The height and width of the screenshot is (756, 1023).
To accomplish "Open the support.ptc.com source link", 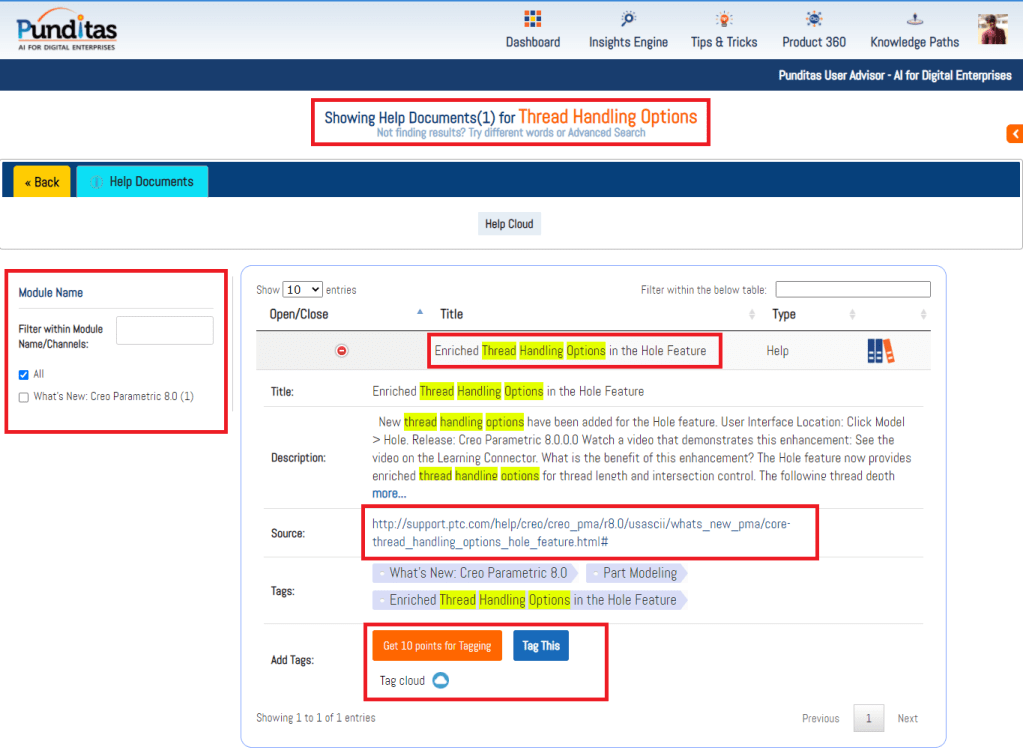I will click(x=580, y=532).
